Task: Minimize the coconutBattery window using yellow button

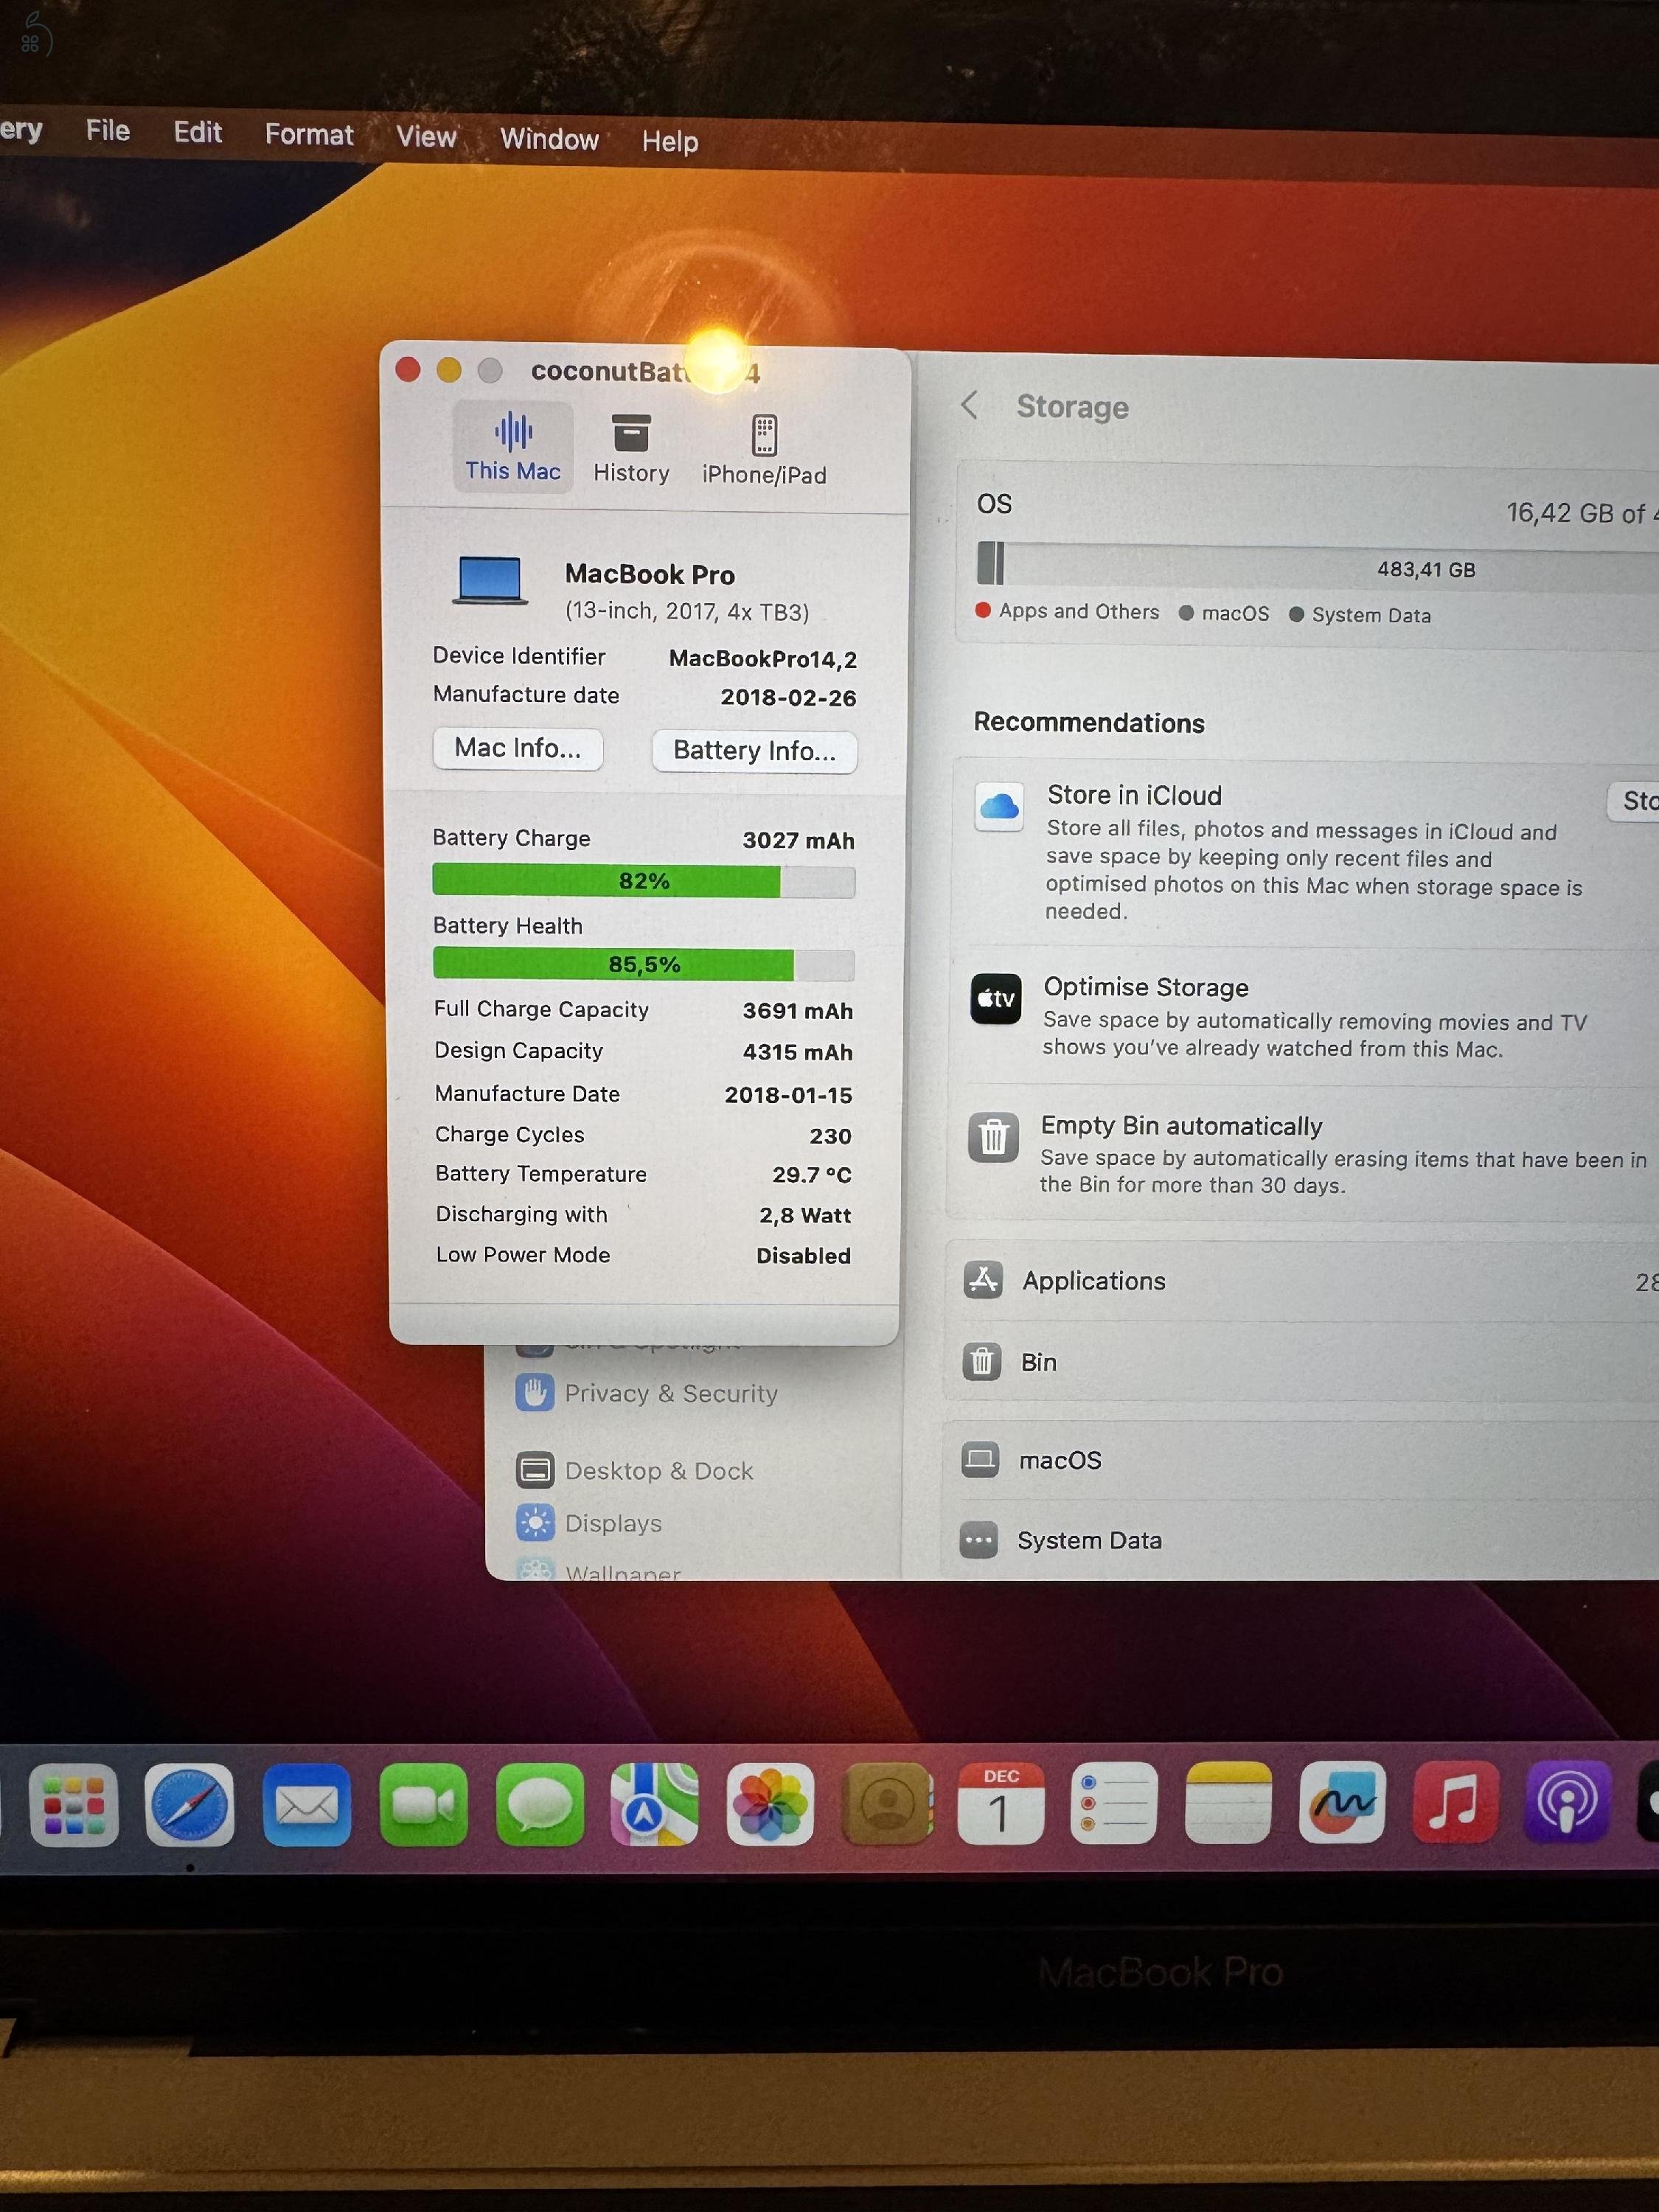Action: coord(449,371)
